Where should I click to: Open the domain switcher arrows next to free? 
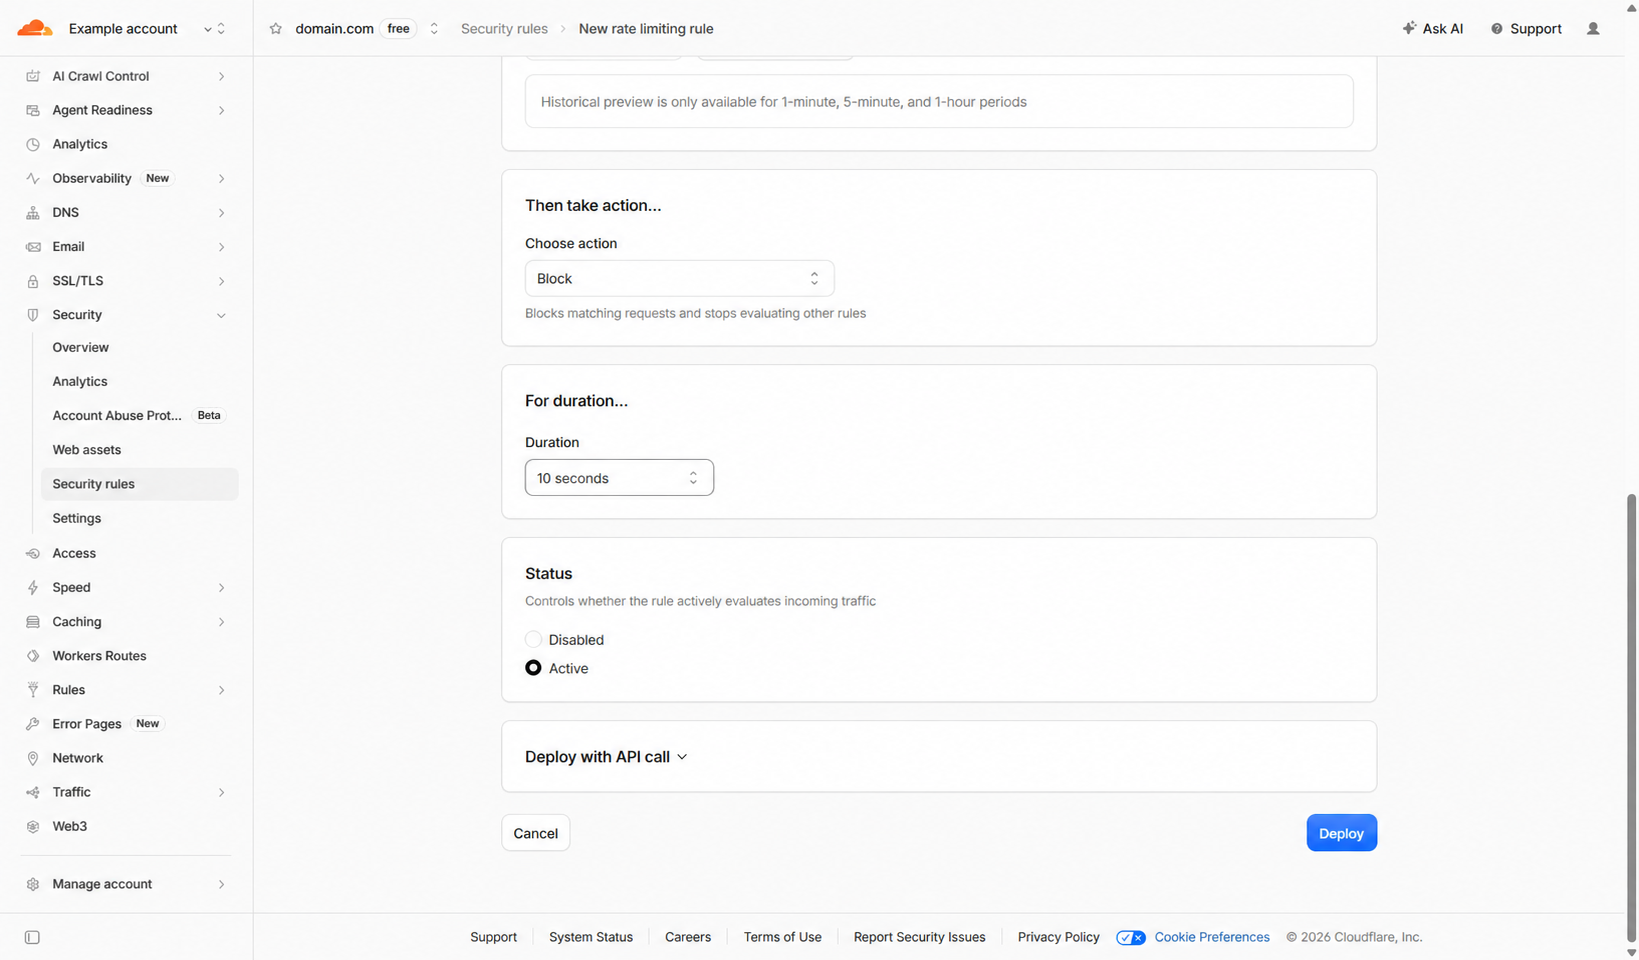click(434, 29)
